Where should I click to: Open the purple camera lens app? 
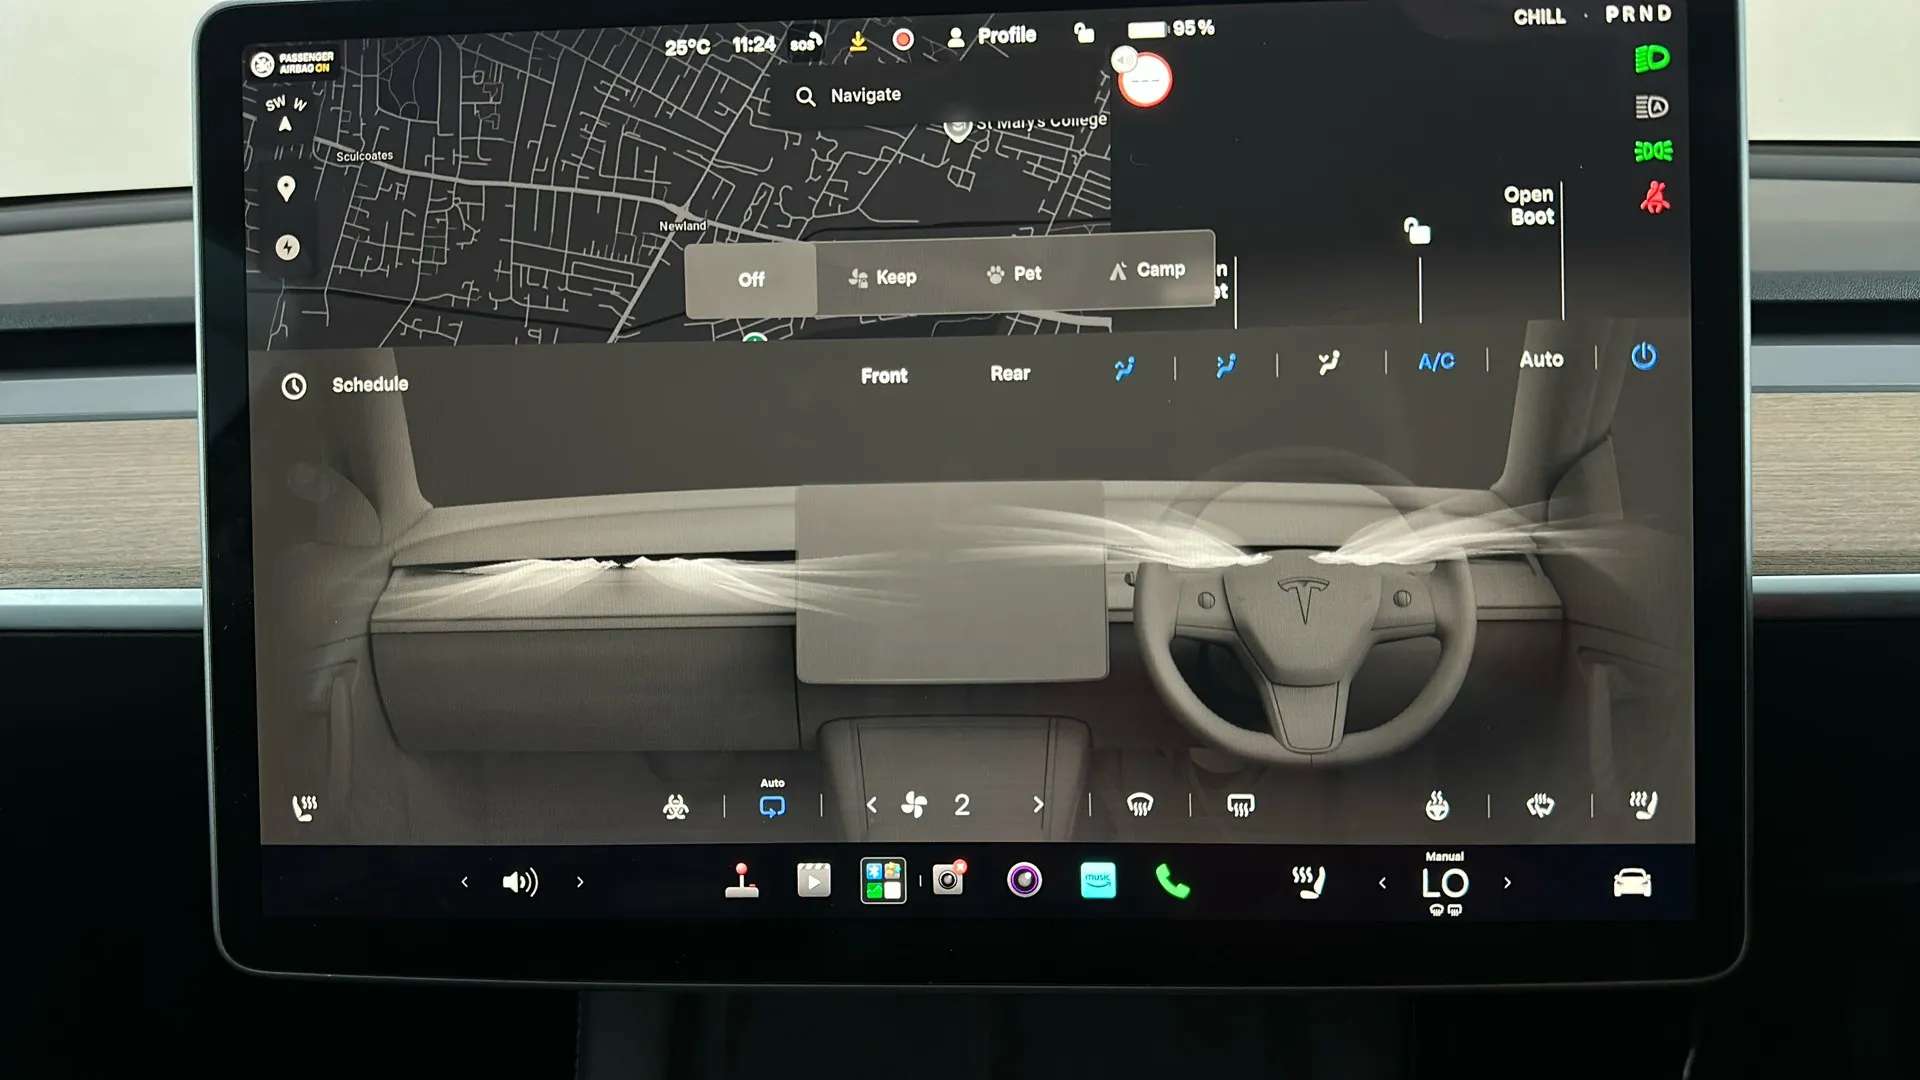coord(1024,880)
